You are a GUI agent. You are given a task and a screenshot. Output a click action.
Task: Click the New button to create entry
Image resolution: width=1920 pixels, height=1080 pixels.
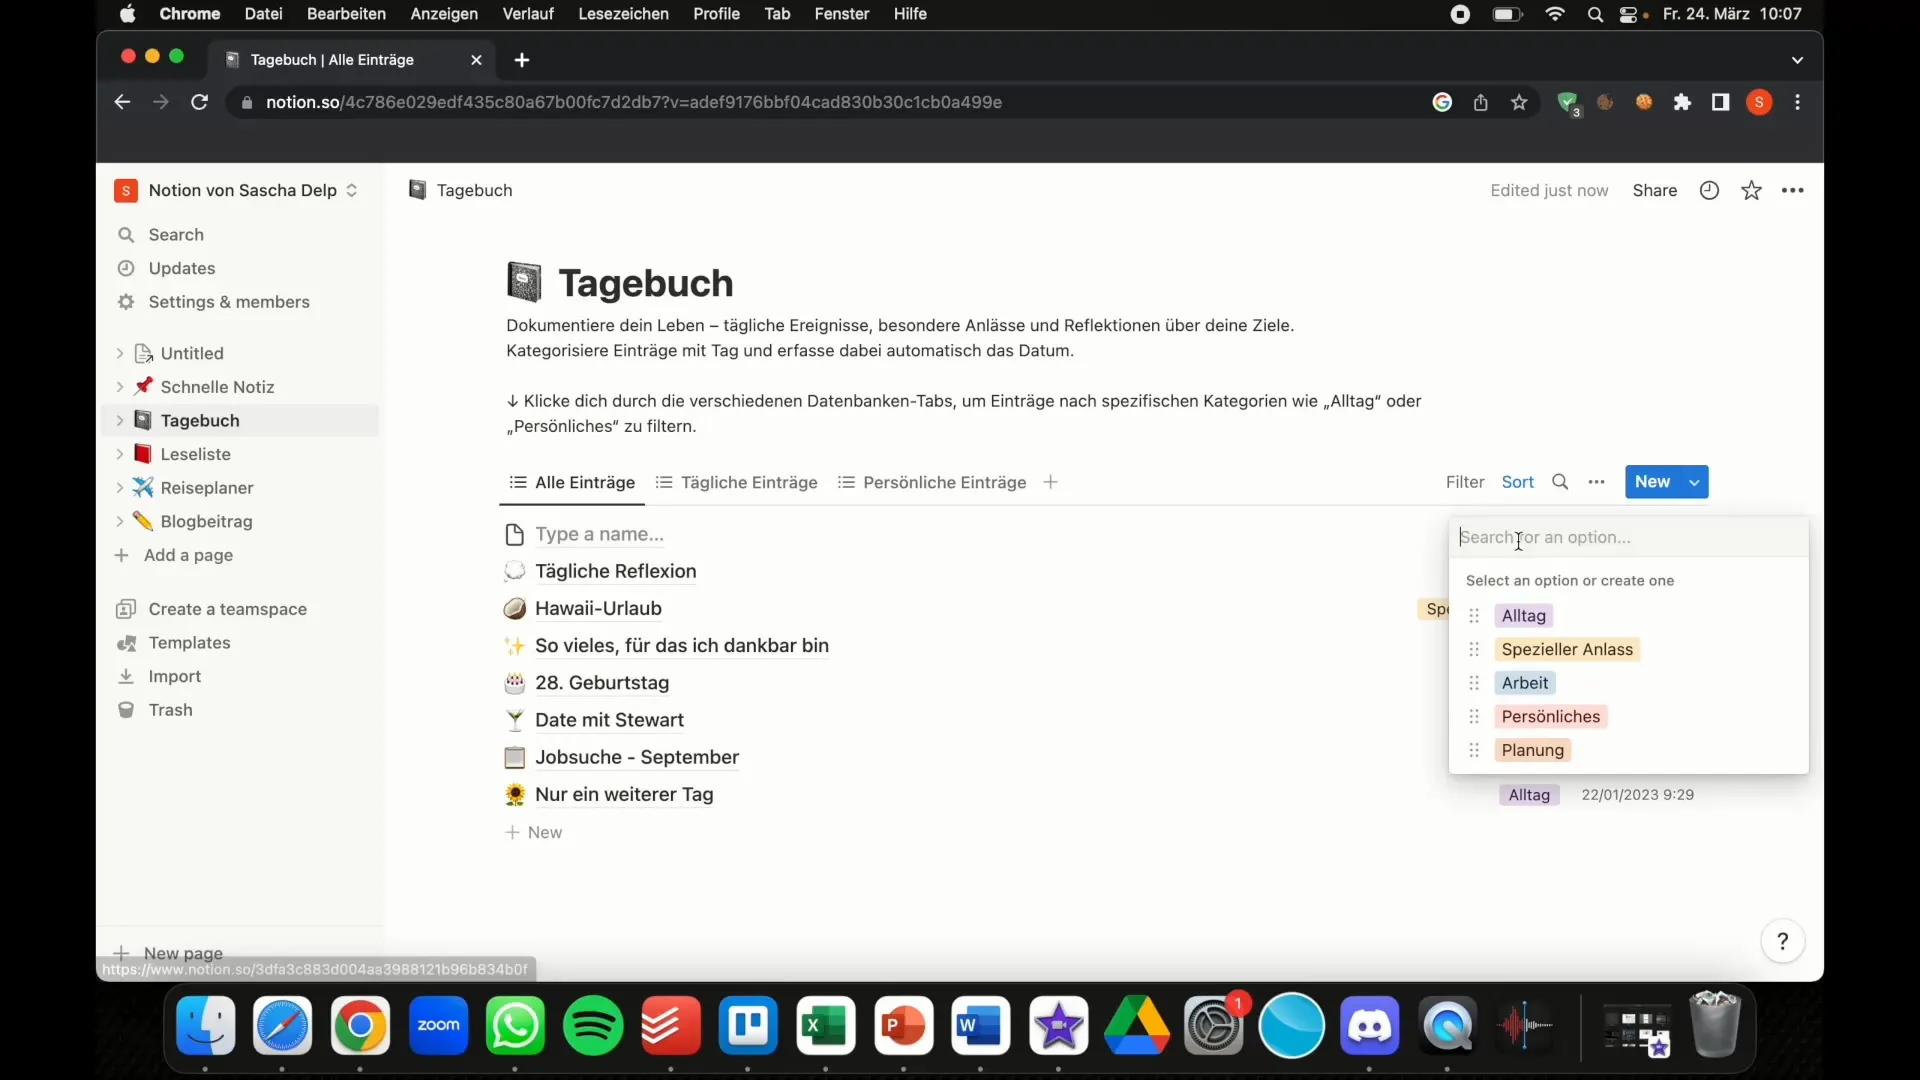1652,481
